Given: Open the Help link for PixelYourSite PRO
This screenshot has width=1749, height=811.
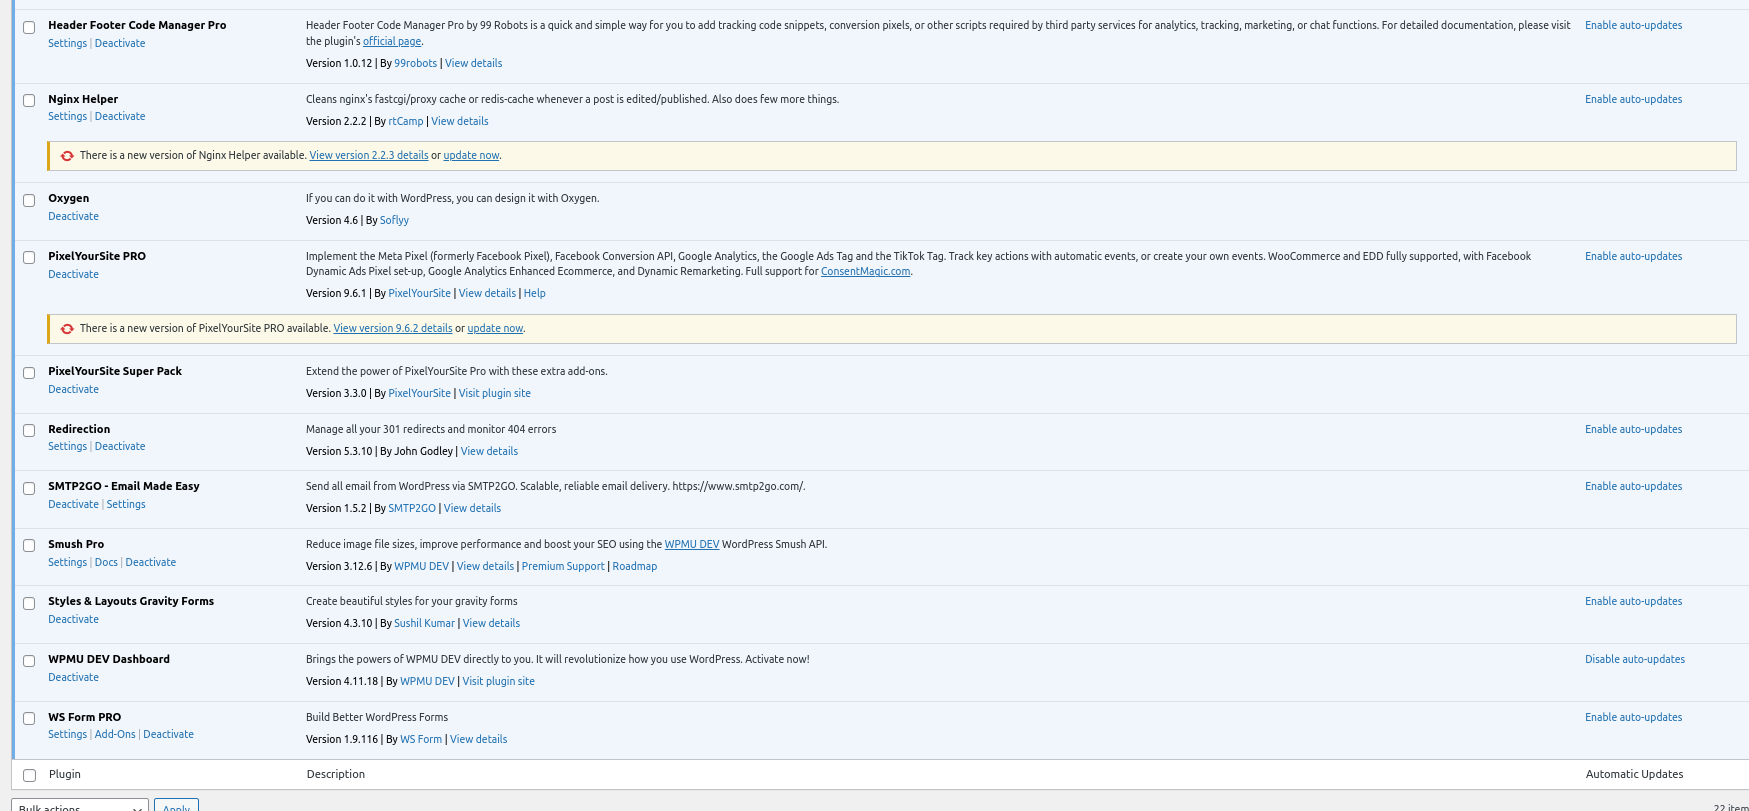Looking at the screenshot, I should click(534, 294).
